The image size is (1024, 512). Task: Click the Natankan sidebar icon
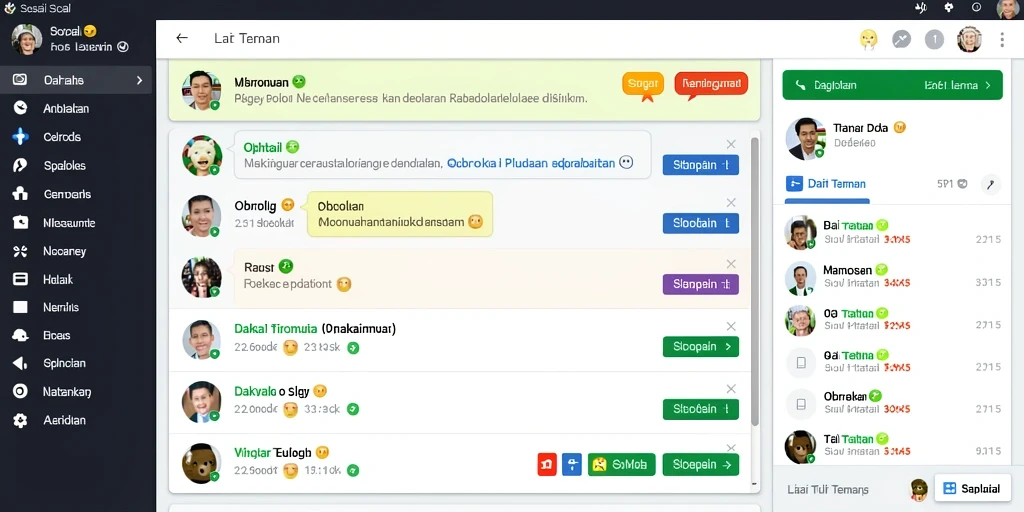pyautogui.click(x=20, y=391)
